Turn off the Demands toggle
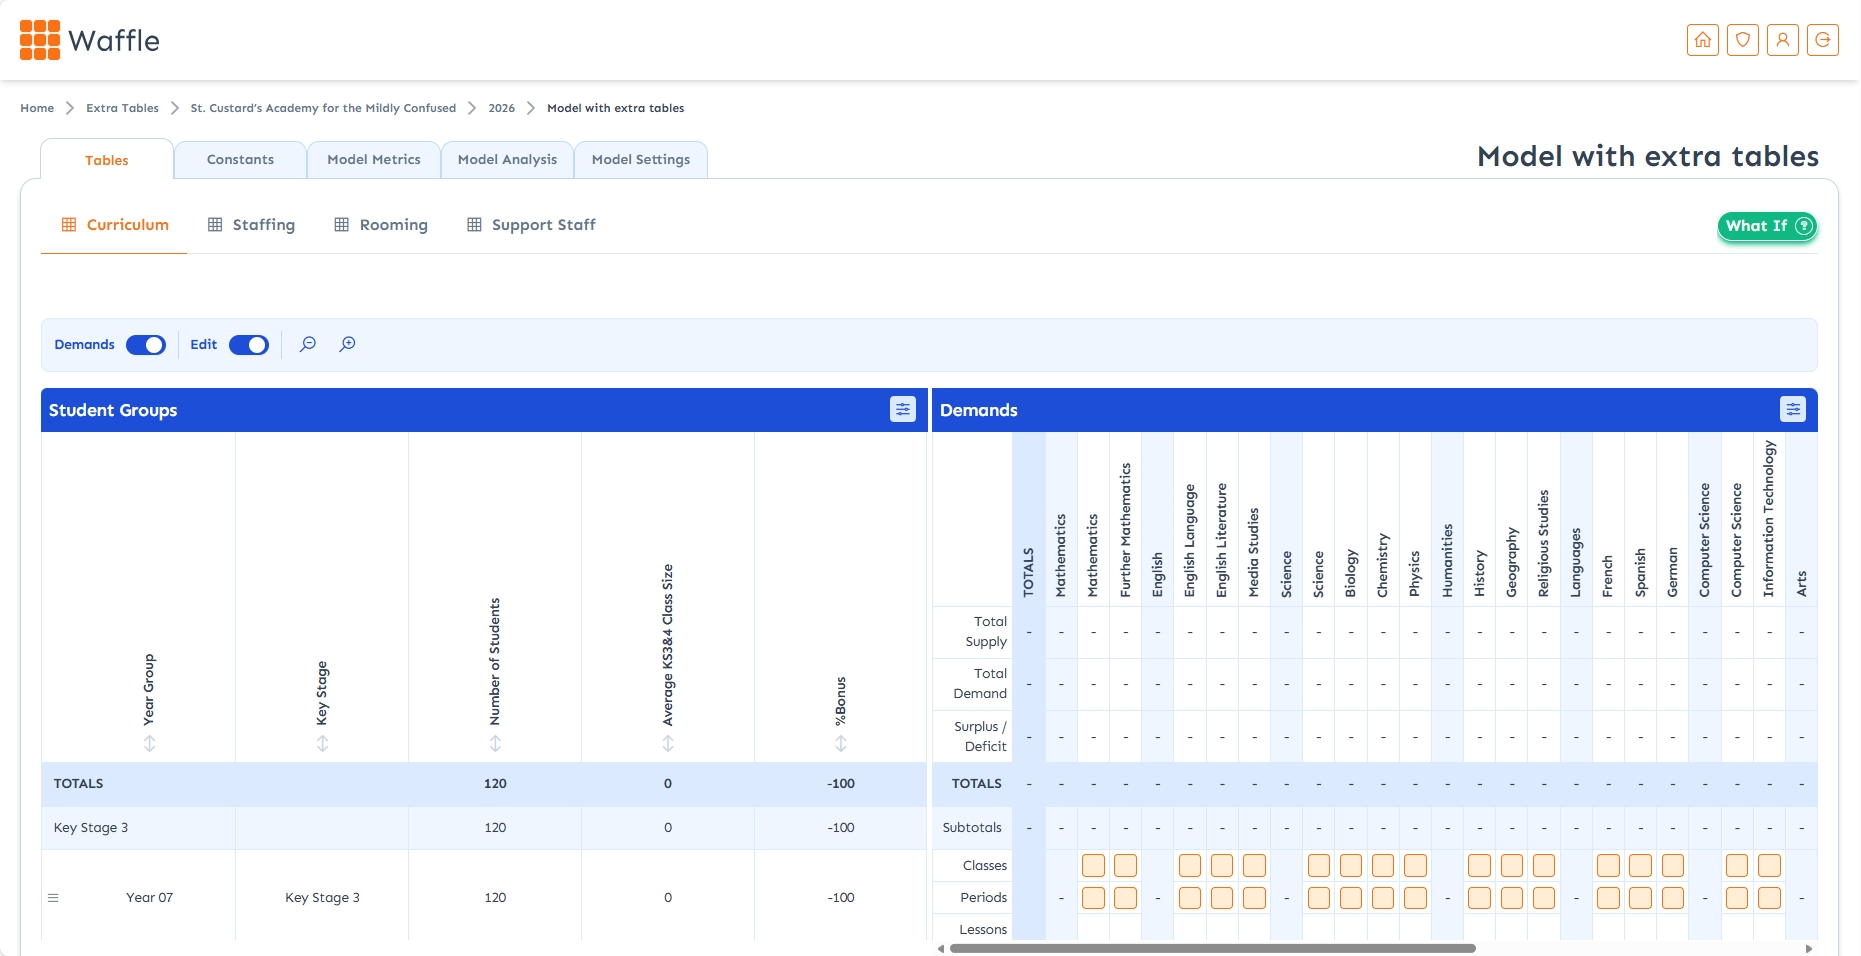Image resolution: width=1861 pixels, height=956 pixels. tap(146, 345)
